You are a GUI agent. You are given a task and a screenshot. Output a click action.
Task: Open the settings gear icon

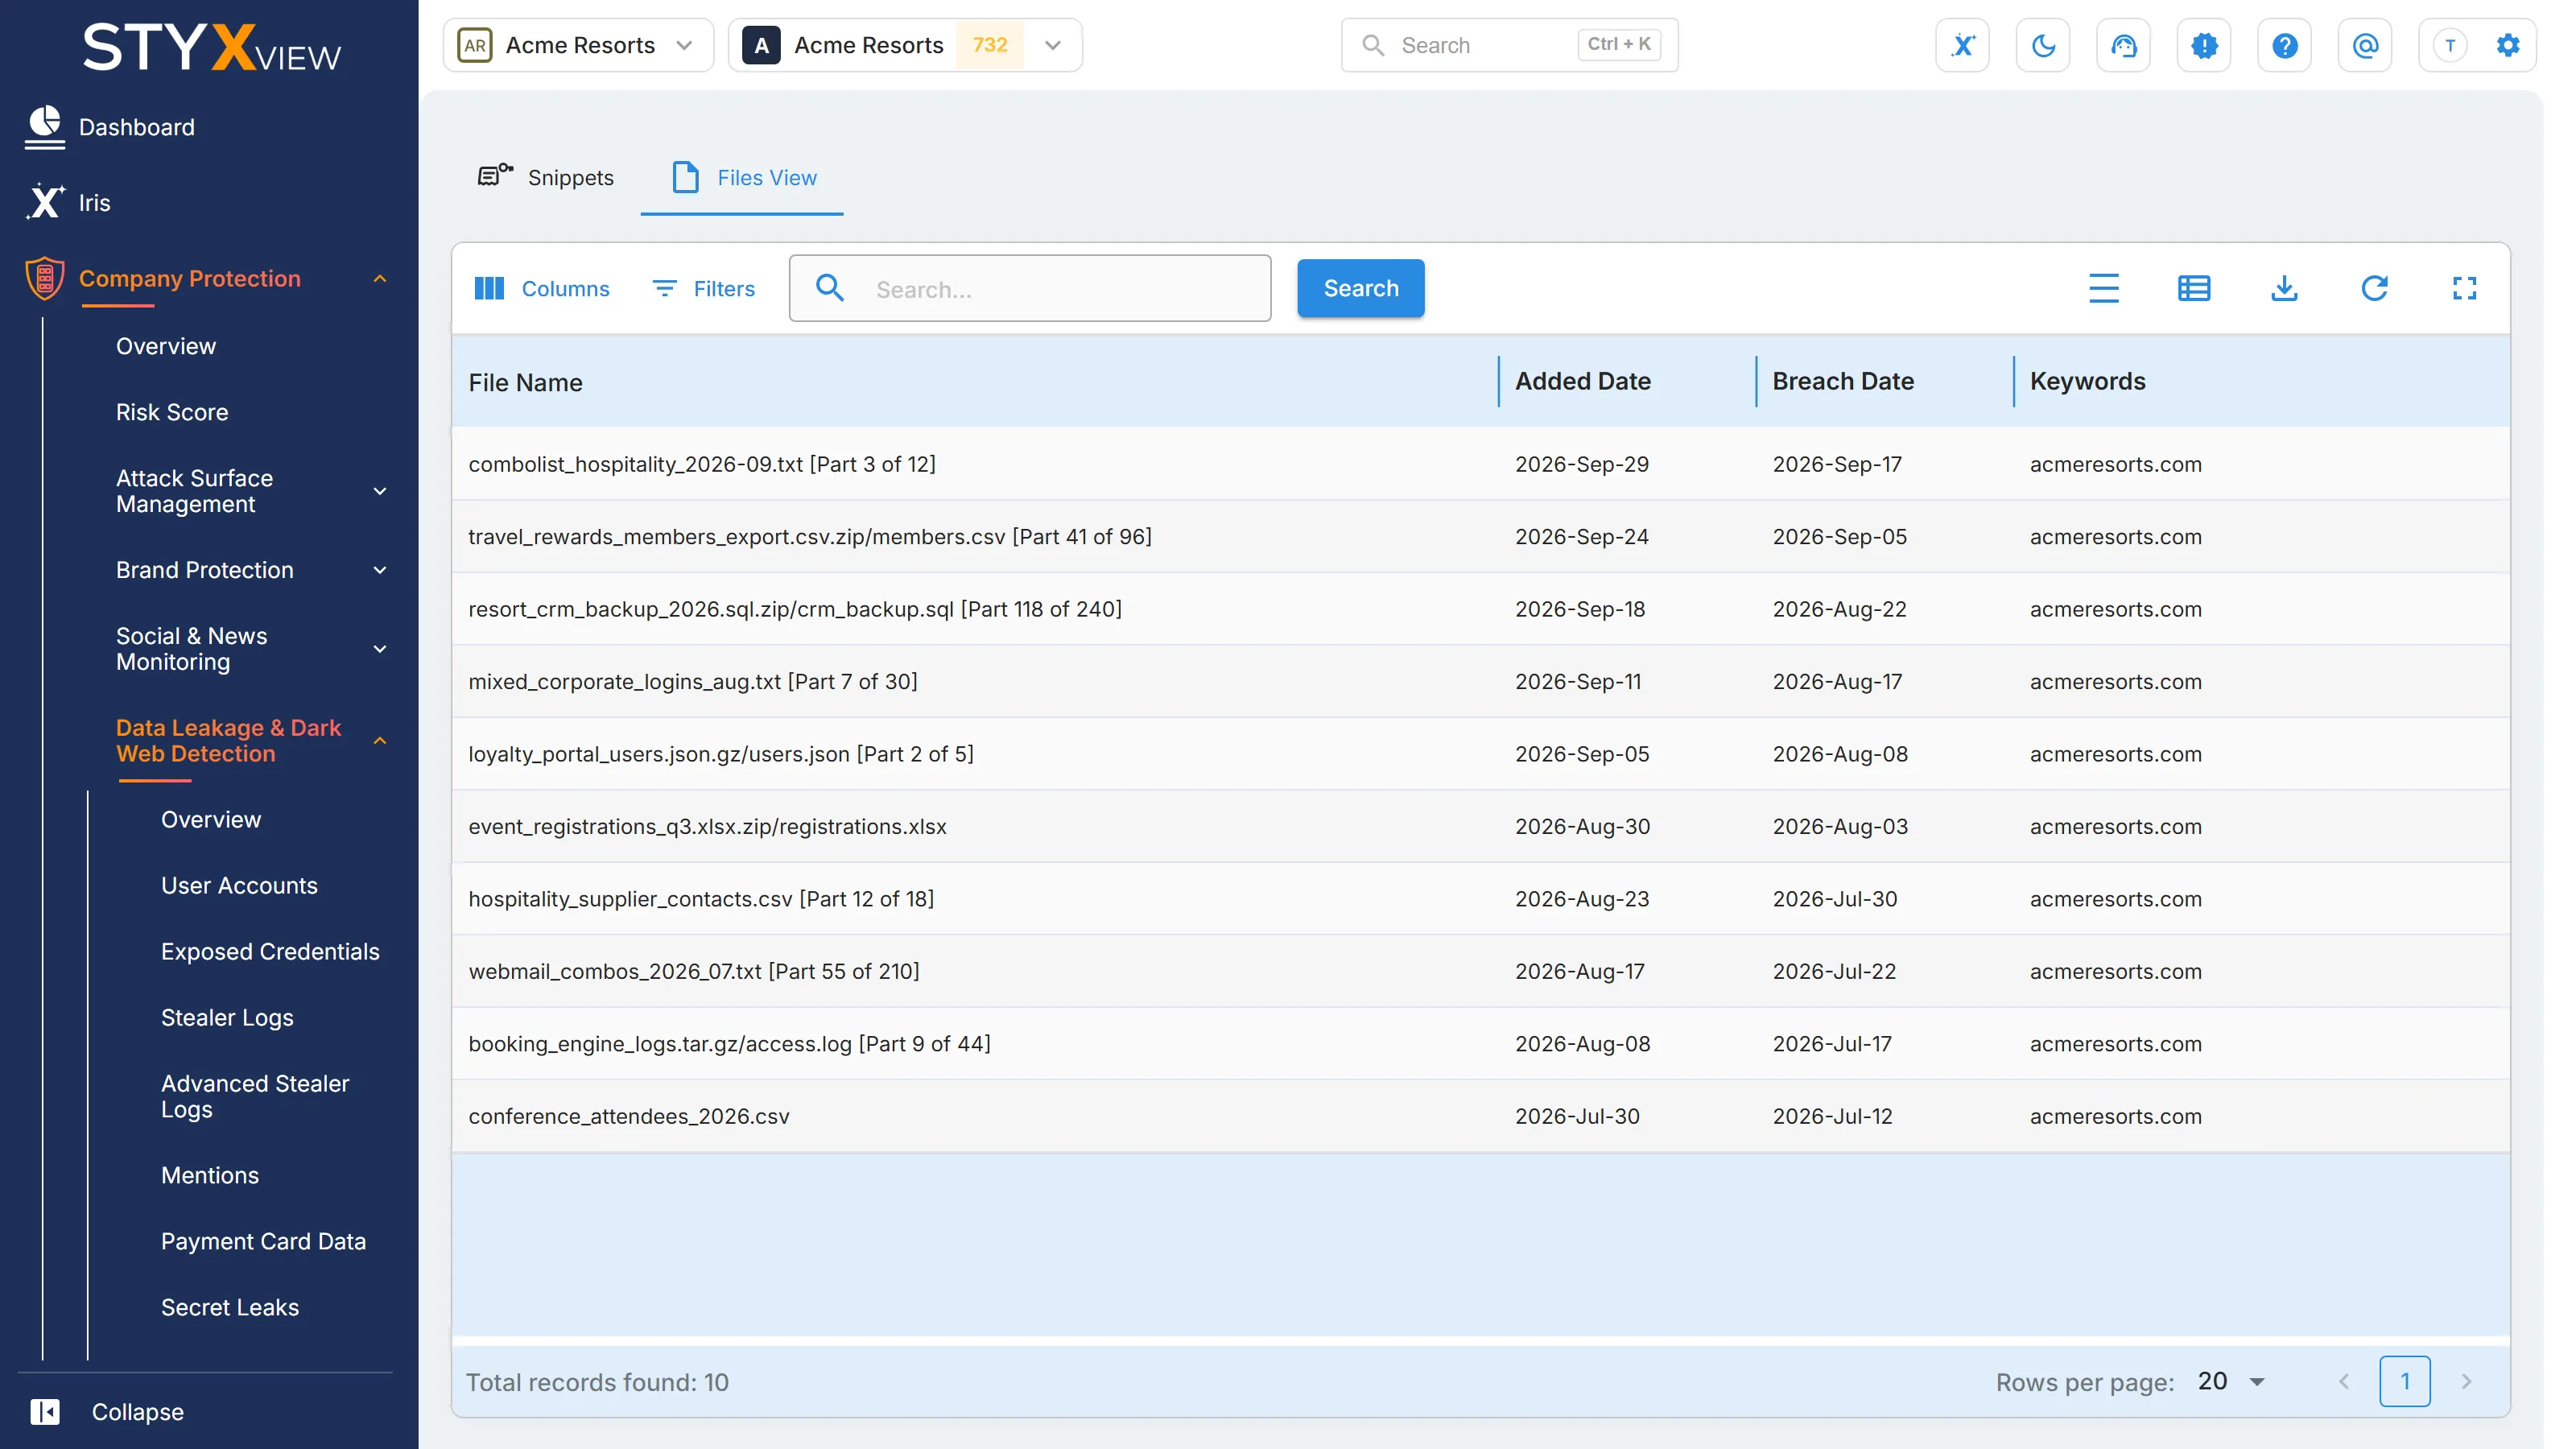[x=2507, y=45]
